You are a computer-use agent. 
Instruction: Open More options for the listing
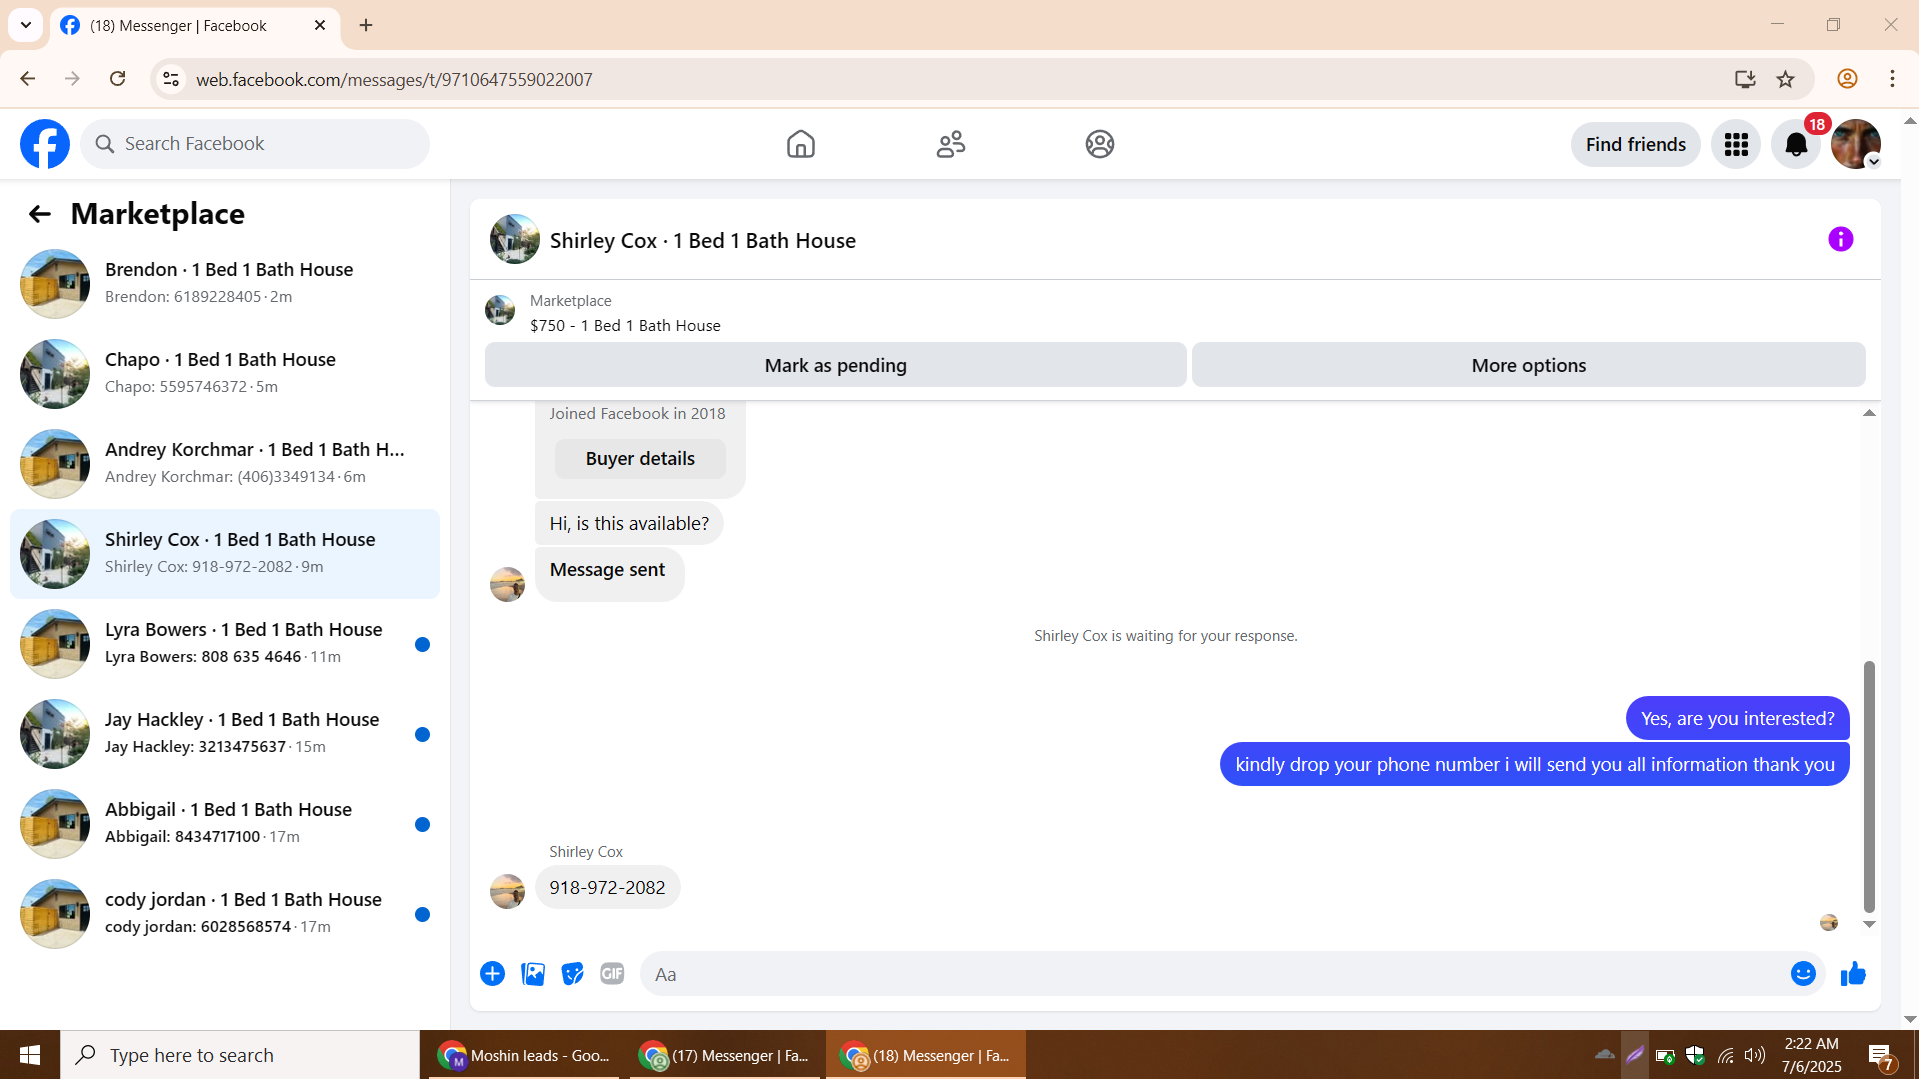click(x=1528, y=365)
